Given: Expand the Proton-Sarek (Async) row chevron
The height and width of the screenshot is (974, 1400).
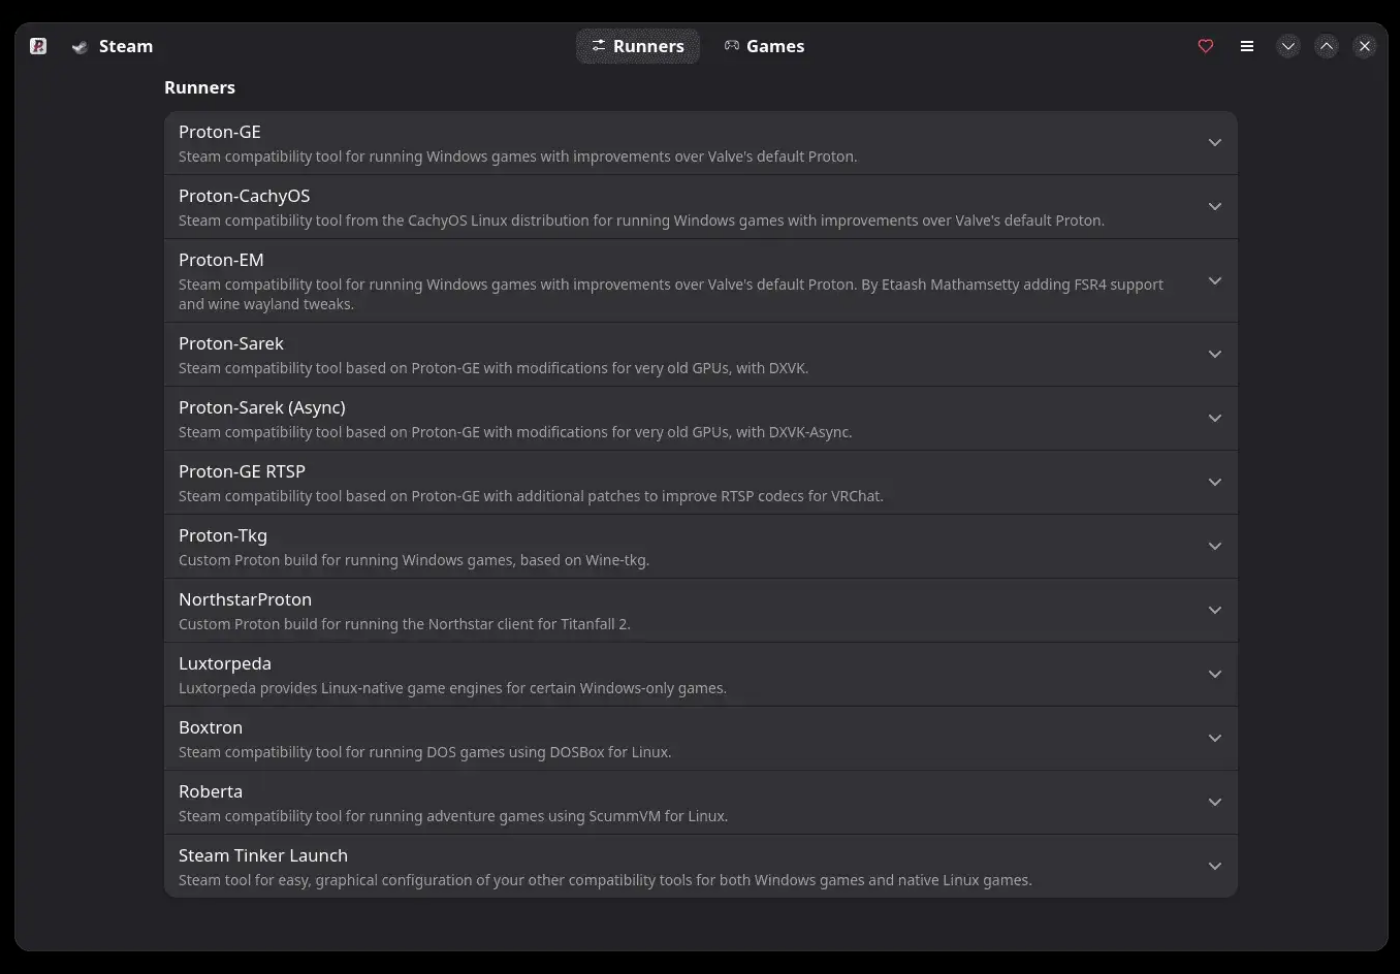Looking at the screenshot, I should tap(1215, 418).
